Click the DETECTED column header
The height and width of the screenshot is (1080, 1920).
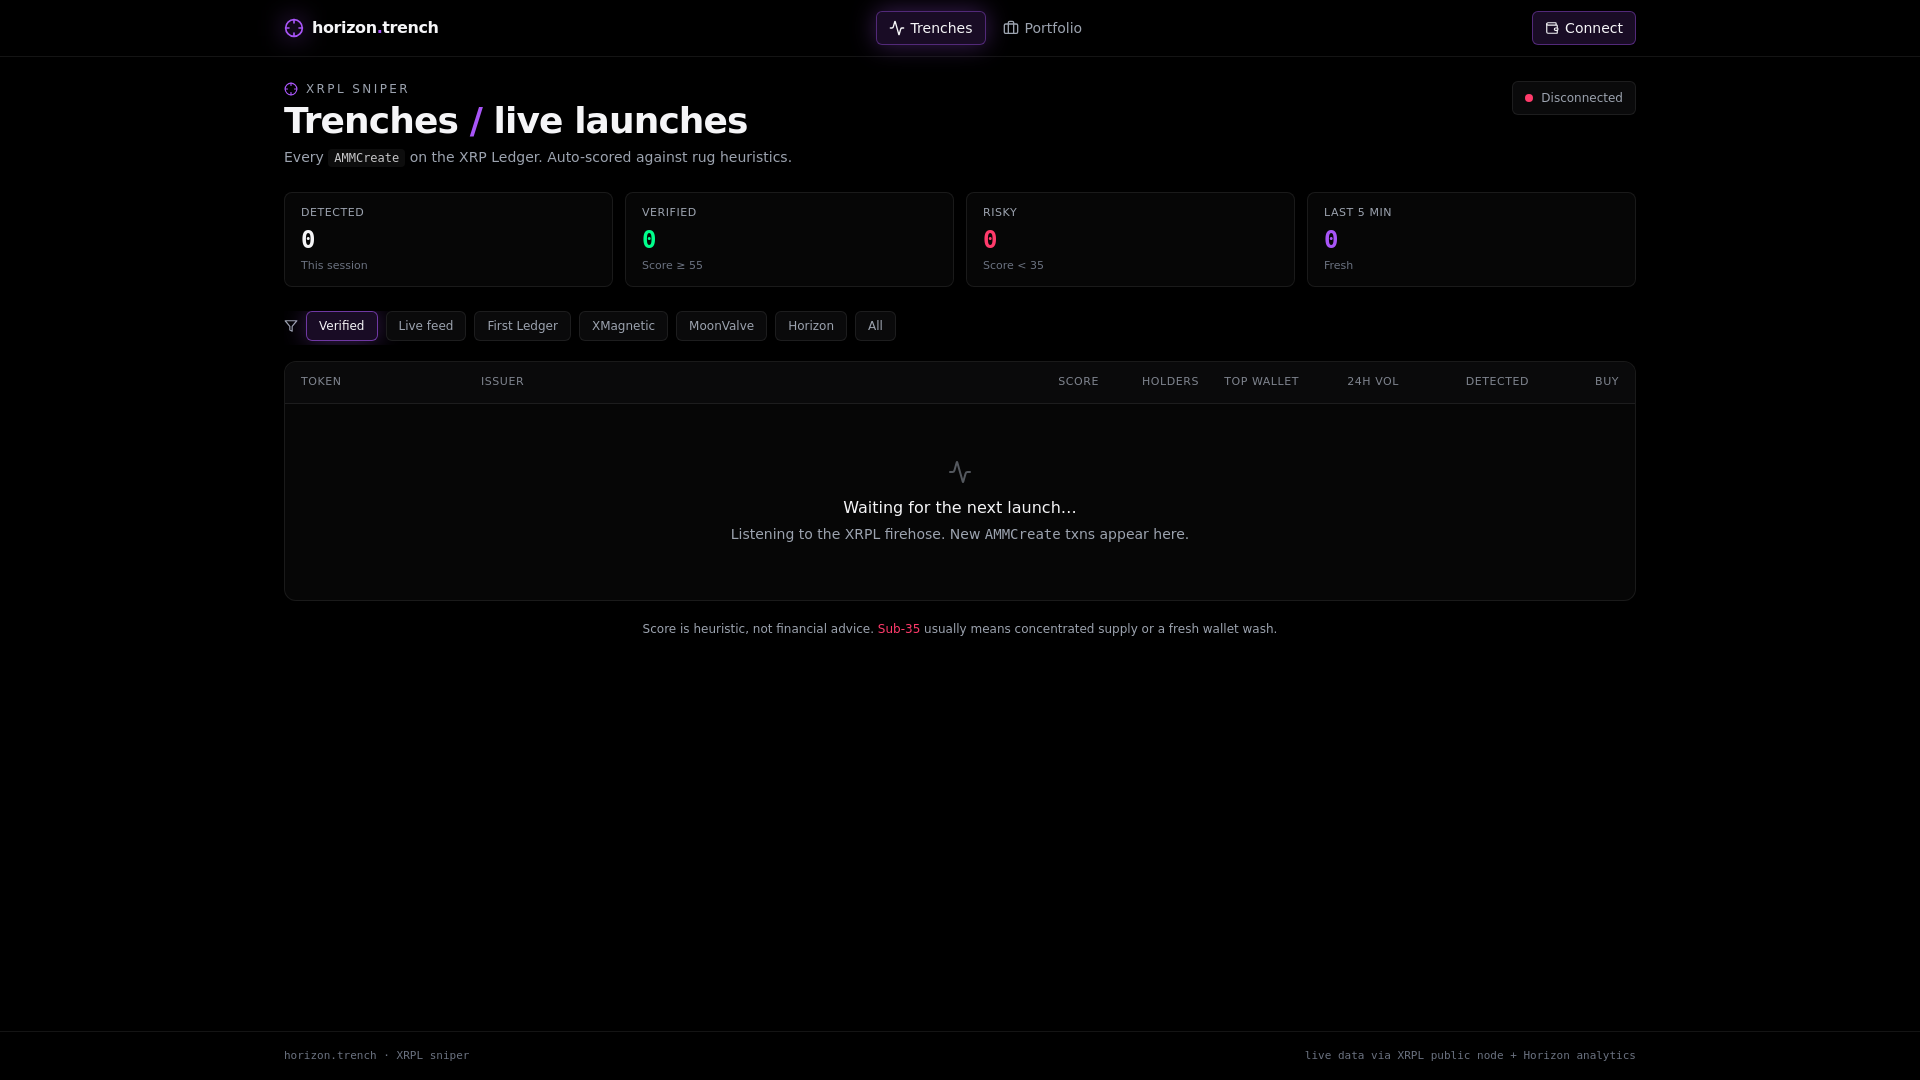[1497, 382]
